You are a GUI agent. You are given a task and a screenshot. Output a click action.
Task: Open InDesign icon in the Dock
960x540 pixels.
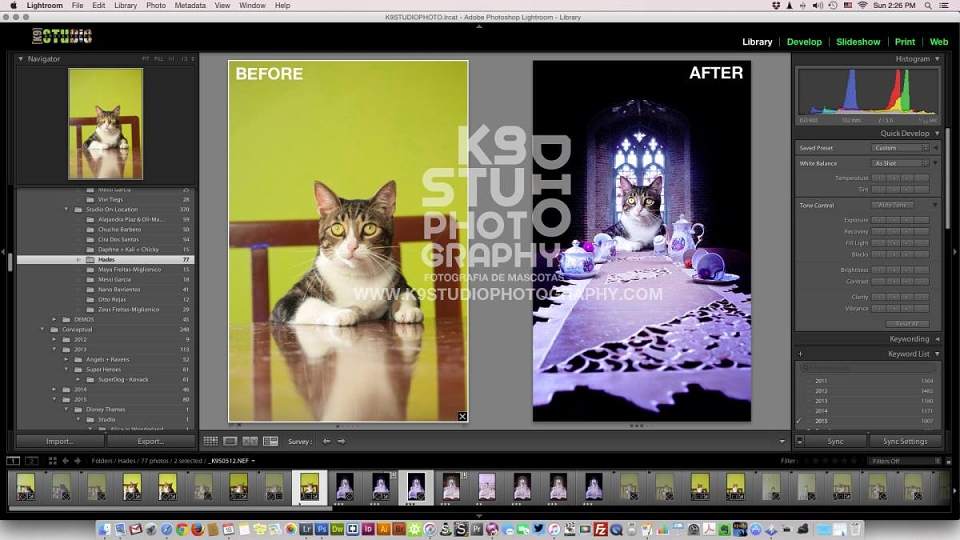point(368,529)
